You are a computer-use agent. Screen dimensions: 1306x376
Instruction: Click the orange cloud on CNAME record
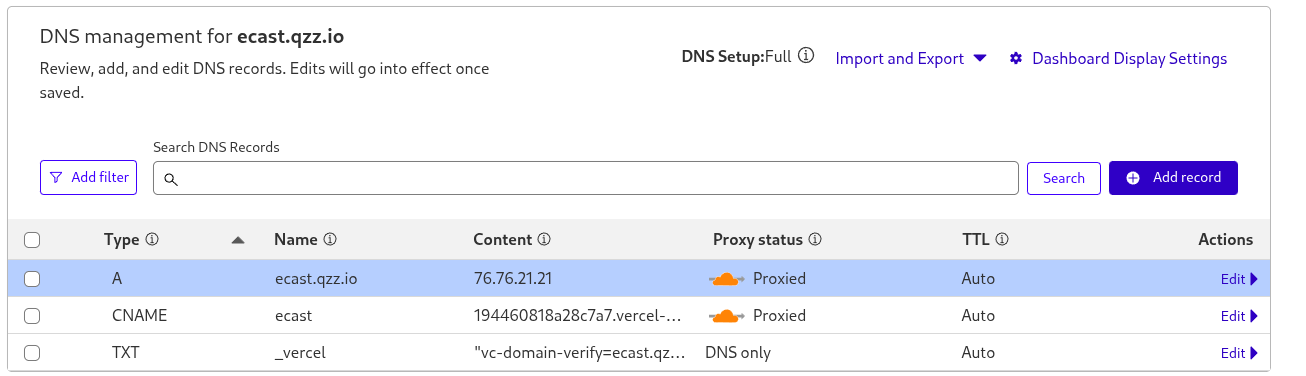pos(728,316)
